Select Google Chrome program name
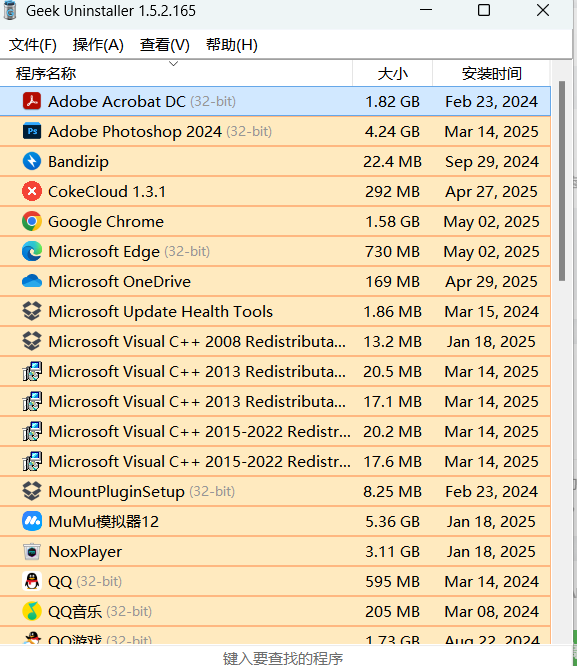This screenshot has height=666, width=577. [106, 221]
